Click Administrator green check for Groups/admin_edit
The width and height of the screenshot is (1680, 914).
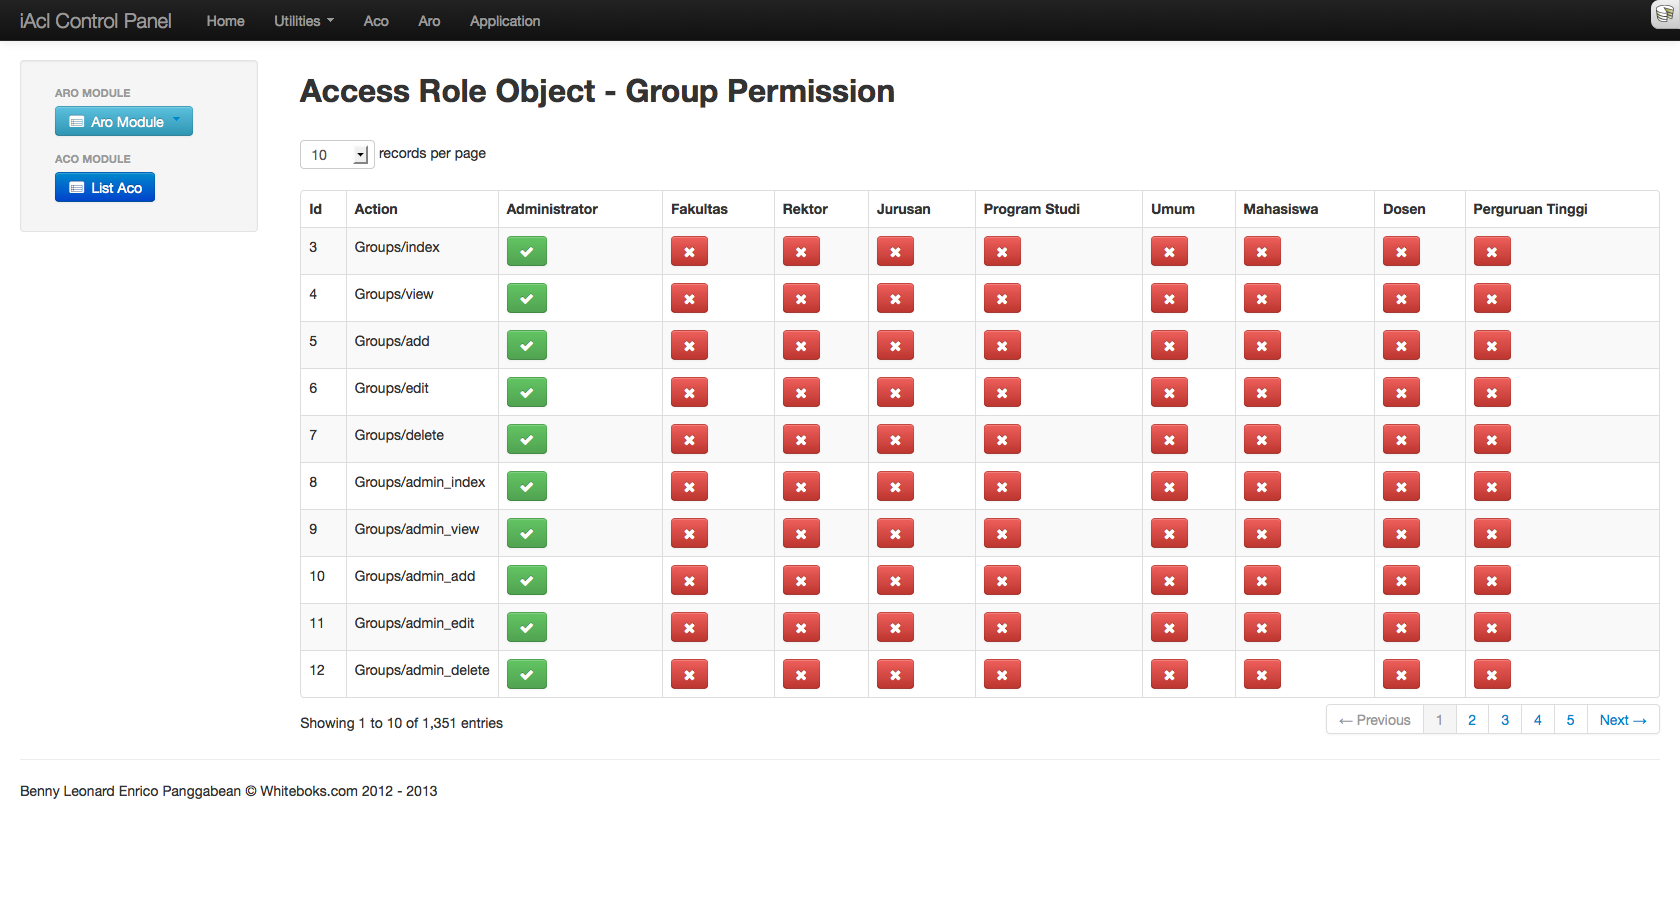click(x=526, y=627)
